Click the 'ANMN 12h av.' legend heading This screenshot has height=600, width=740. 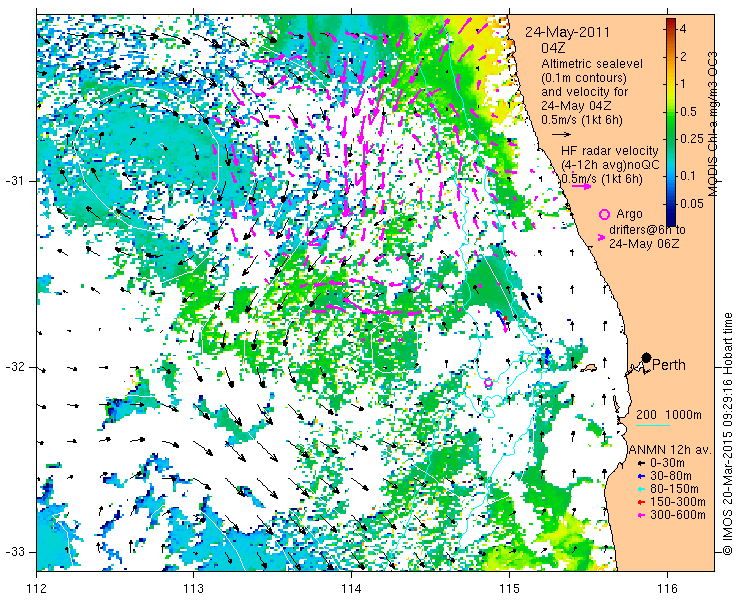pyautogui.click(x=670, y=449)
